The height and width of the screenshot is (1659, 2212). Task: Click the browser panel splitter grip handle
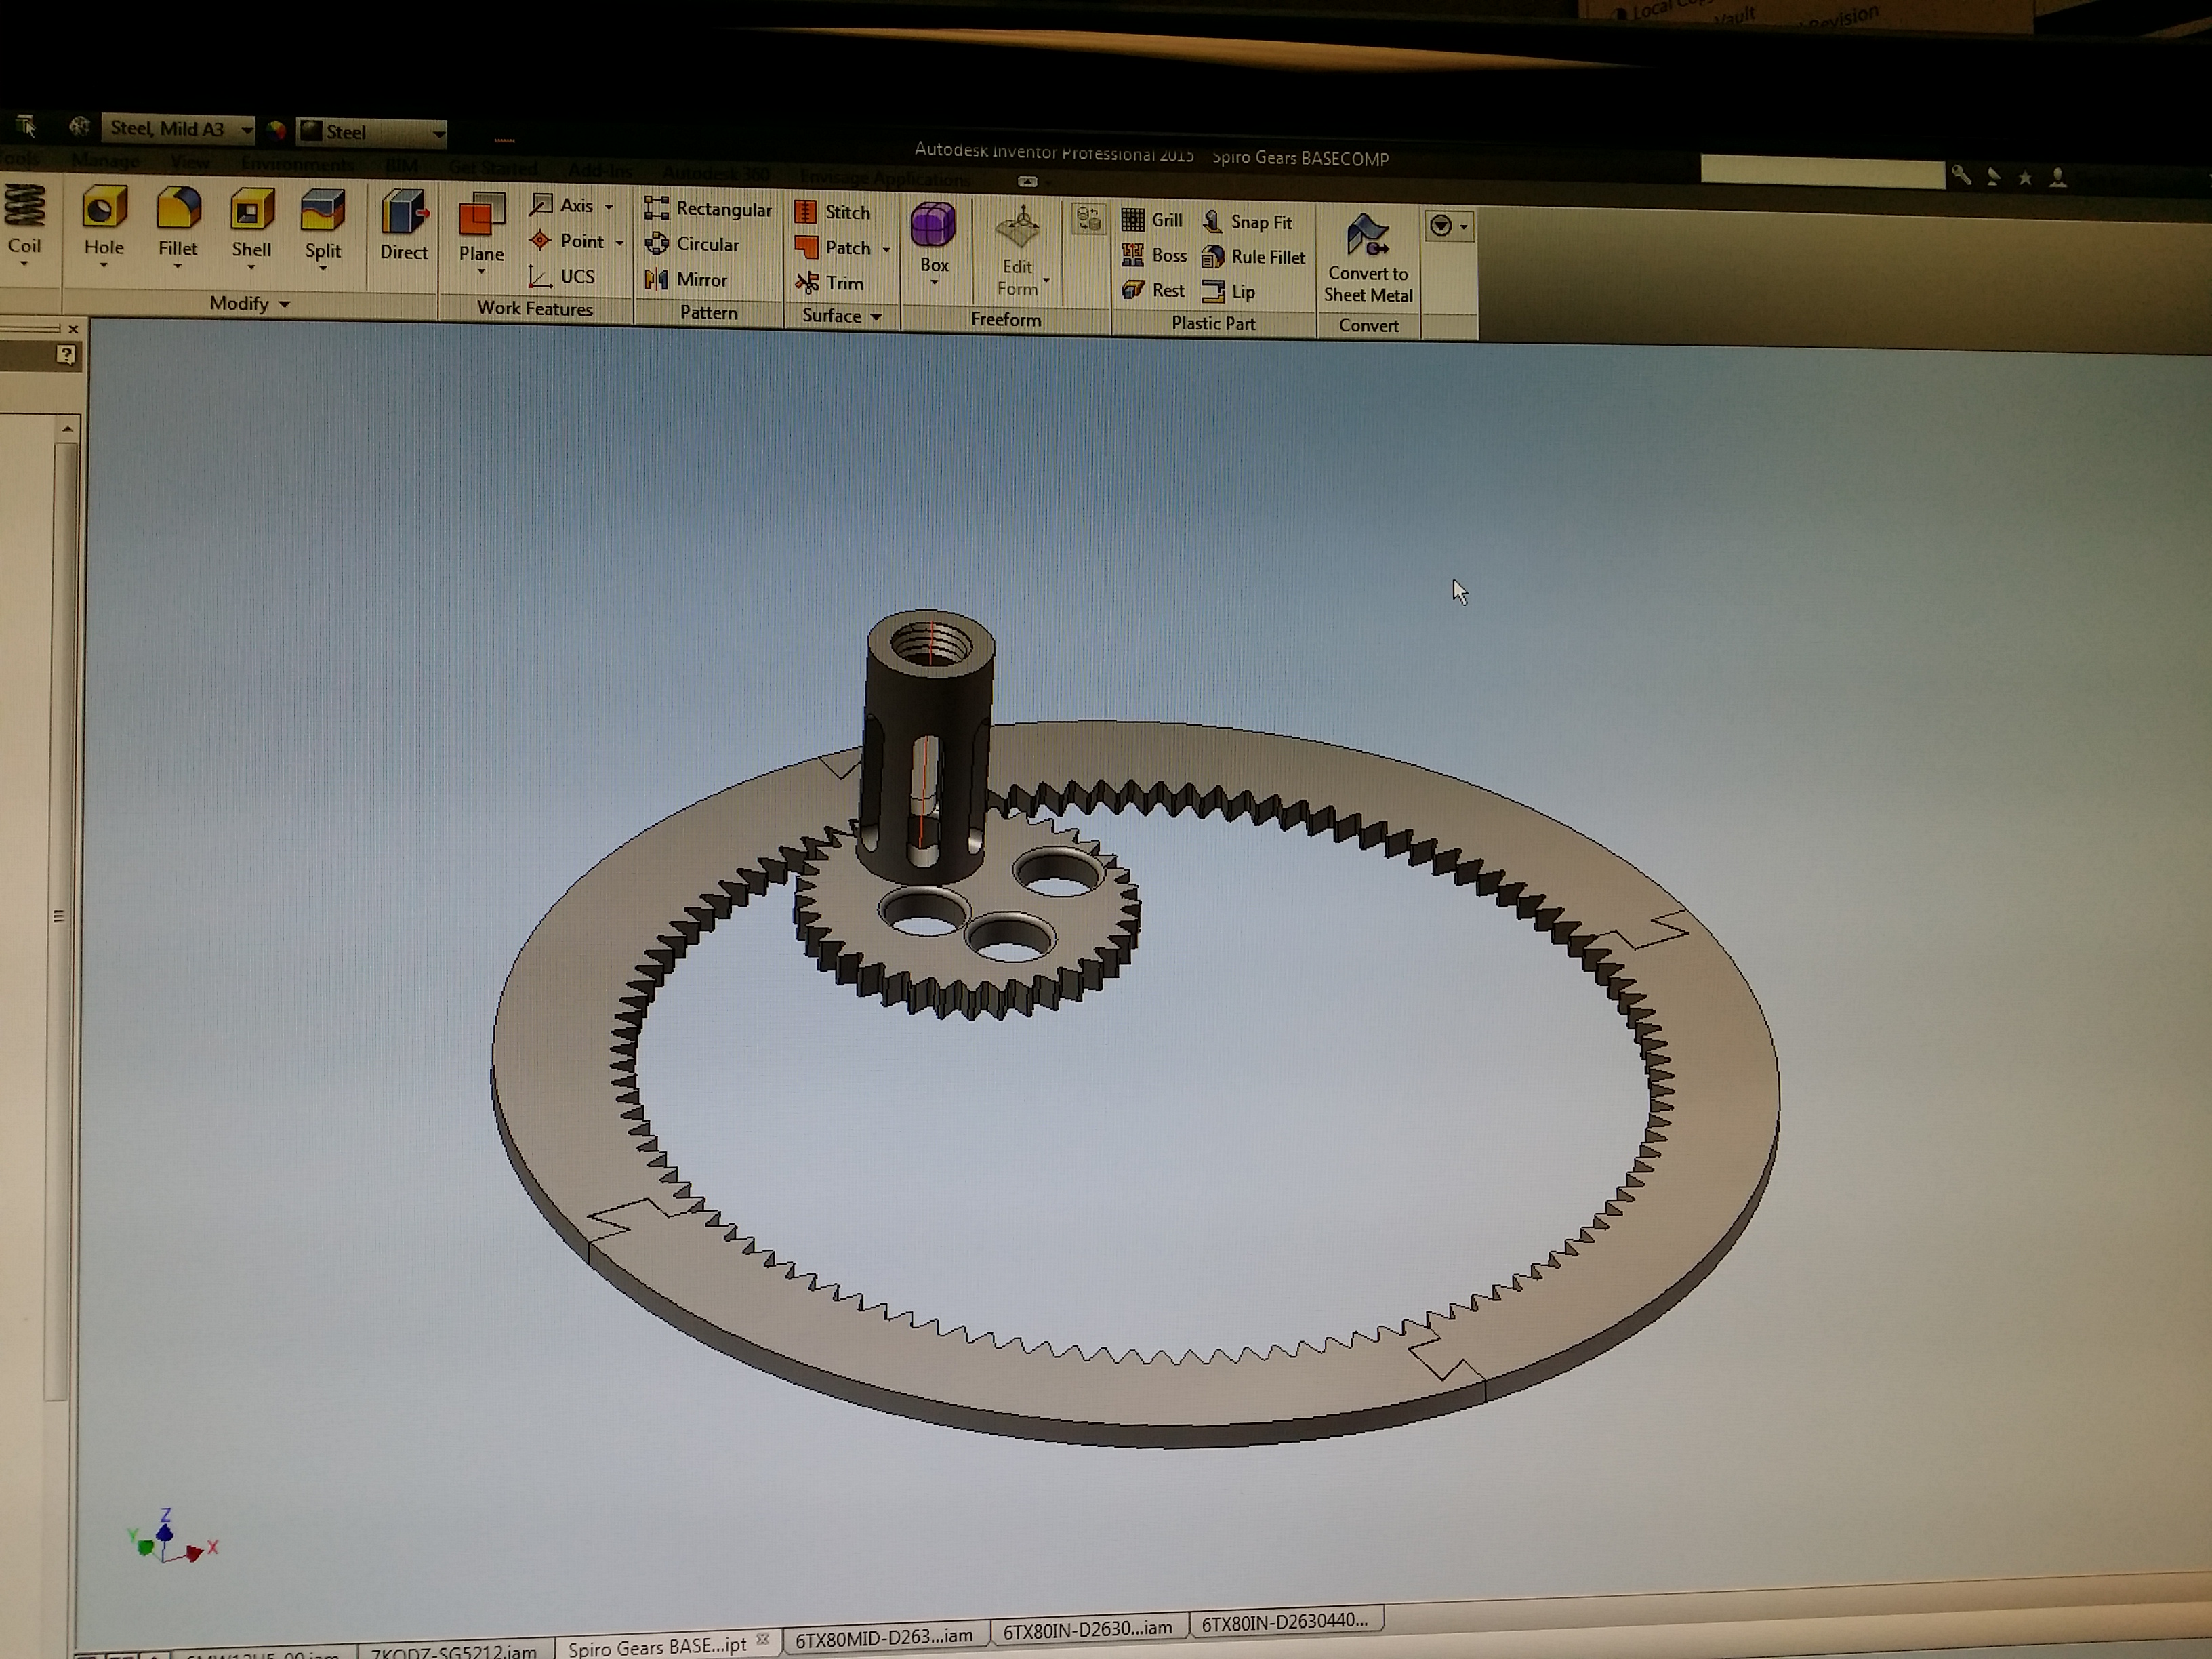click(58, 915)
